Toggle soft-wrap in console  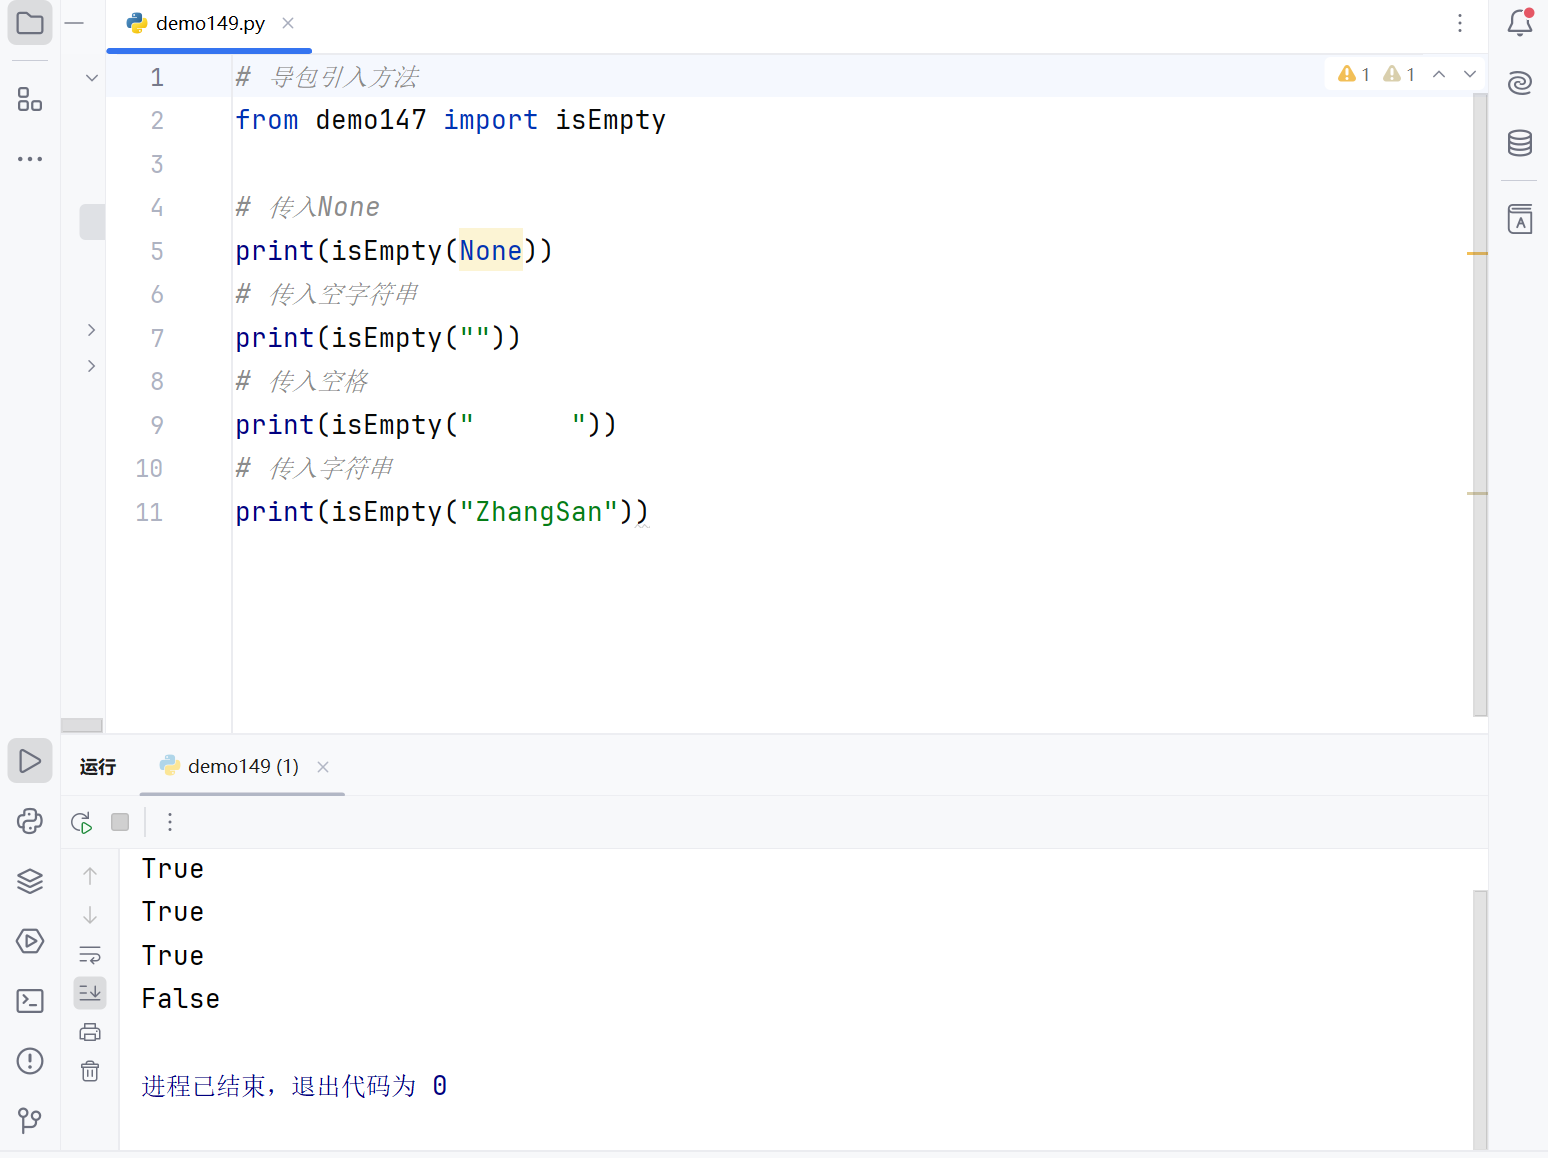(x=90, y=954)
